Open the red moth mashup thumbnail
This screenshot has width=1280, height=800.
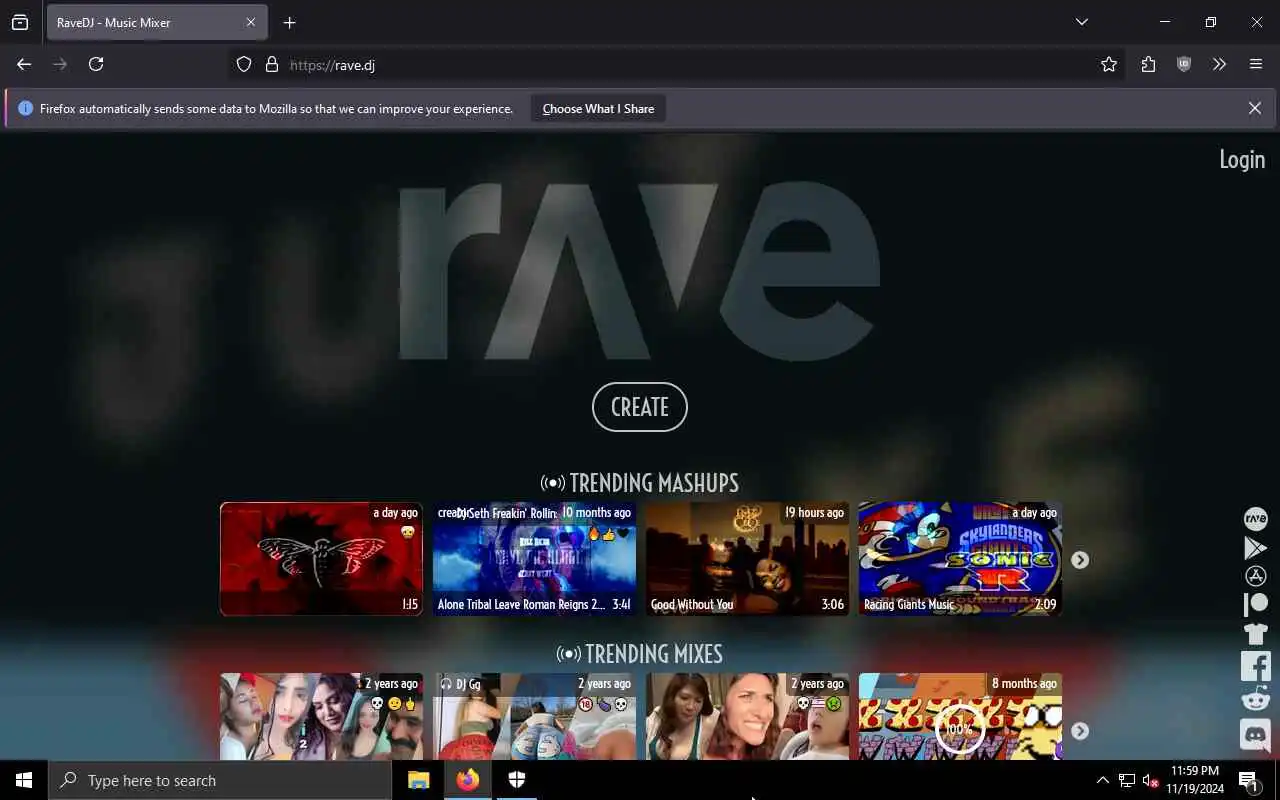(321, 559)
